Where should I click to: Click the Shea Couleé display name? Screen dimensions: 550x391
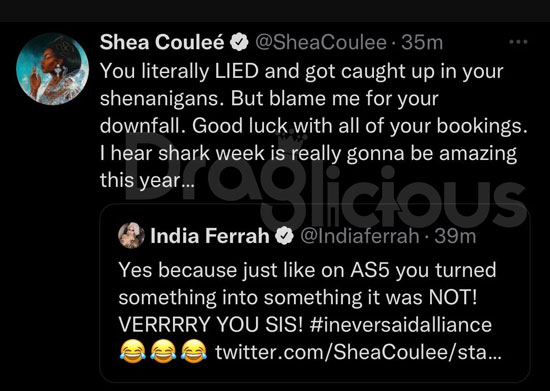pyautogui.click(x=162, y=42)
